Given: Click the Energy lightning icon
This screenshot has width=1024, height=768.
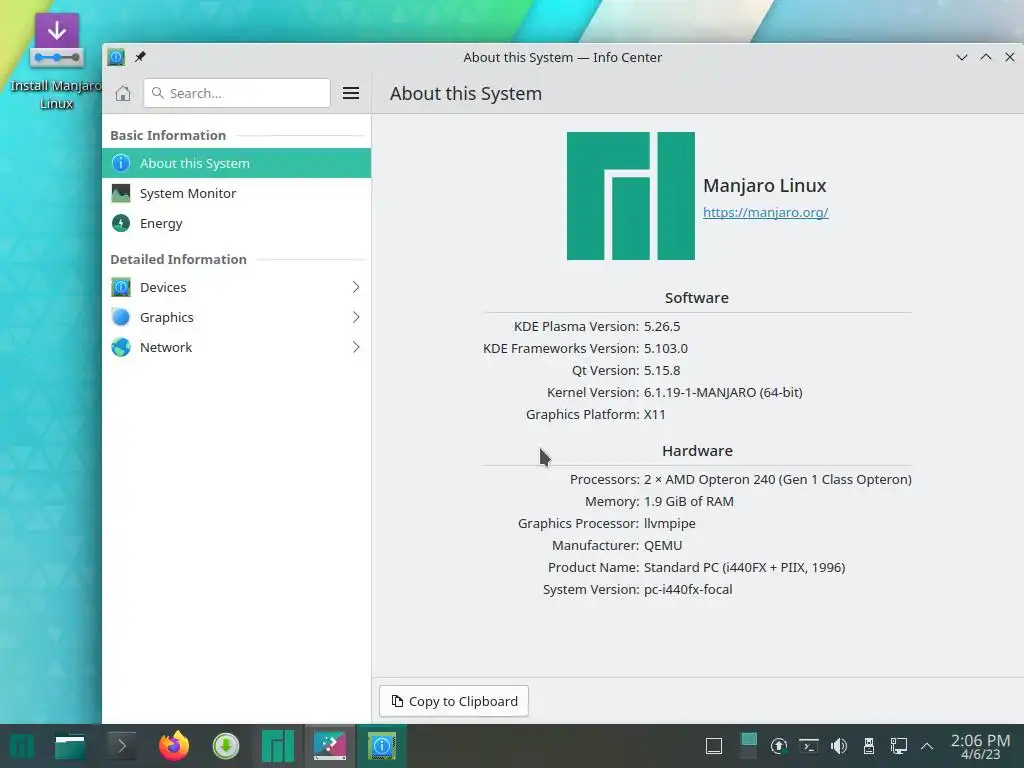Looking at the screenshot, I should [x=121, y=223].
